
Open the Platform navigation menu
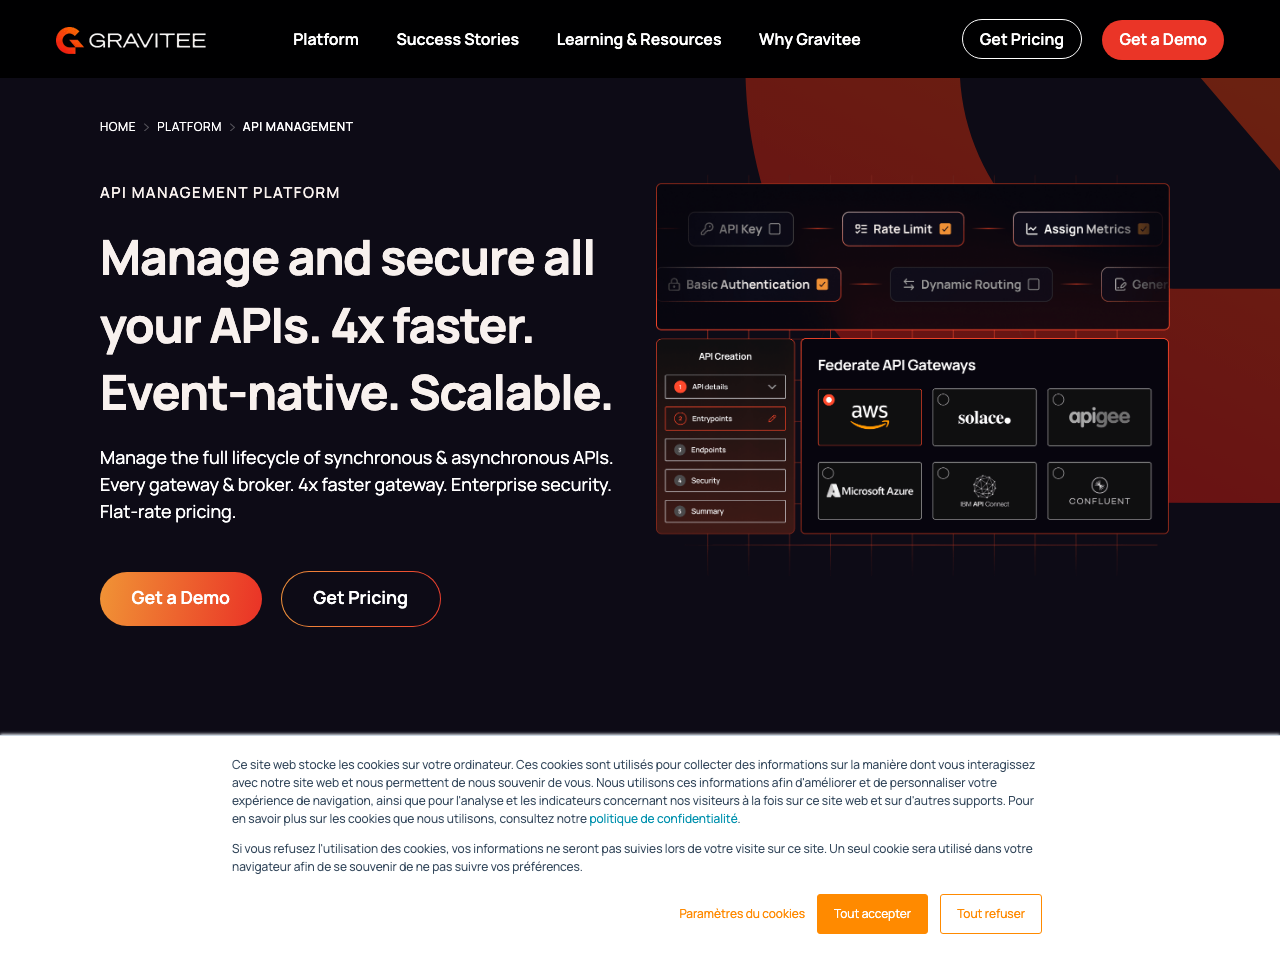[x=325, y=39]
